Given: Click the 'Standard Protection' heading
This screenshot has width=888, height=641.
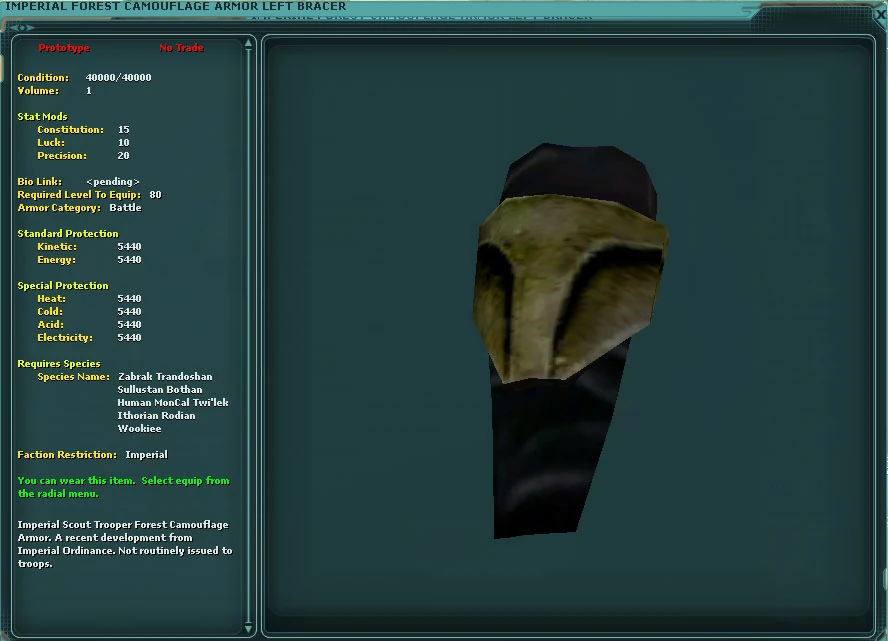Looking at the screenshot, I should (x=68, y=234).
